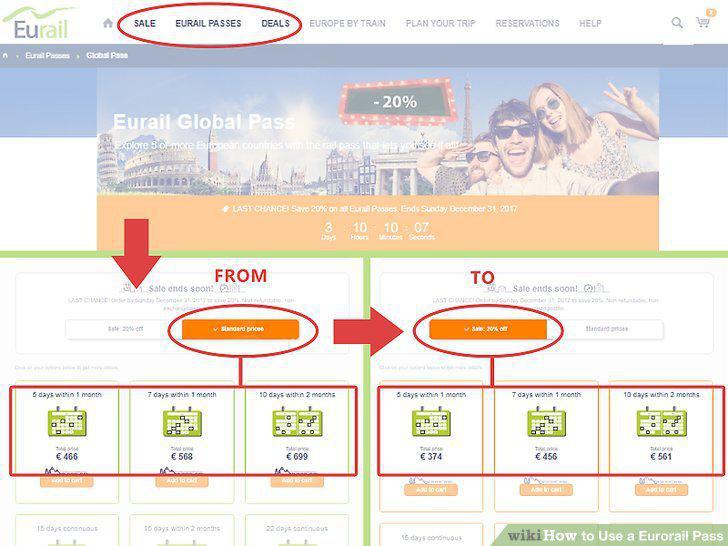Open the 22 days continuous pass card
The image size is (728, 546).
[297, 530]
